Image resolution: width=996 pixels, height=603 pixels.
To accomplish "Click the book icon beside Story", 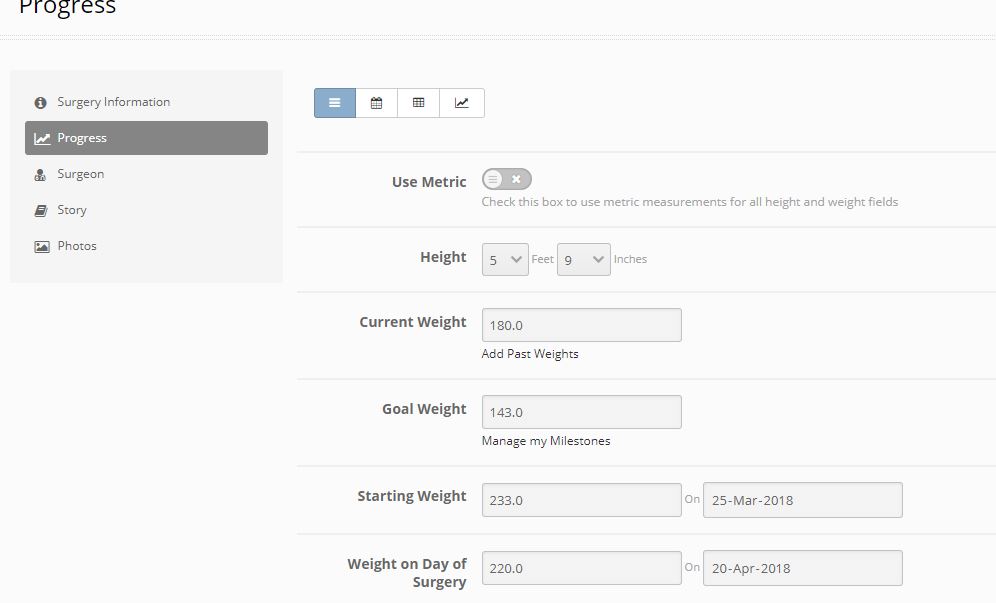I will click(41, 210).
